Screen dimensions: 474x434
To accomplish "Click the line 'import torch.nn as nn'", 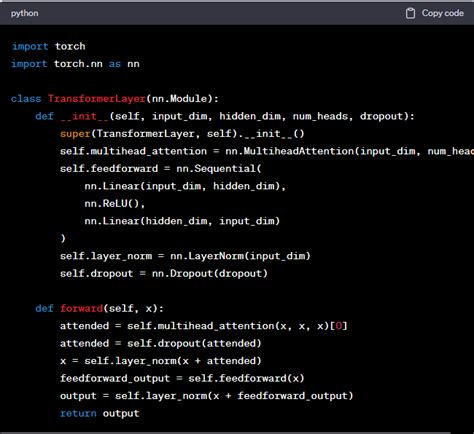I will (x=75, y=64).
